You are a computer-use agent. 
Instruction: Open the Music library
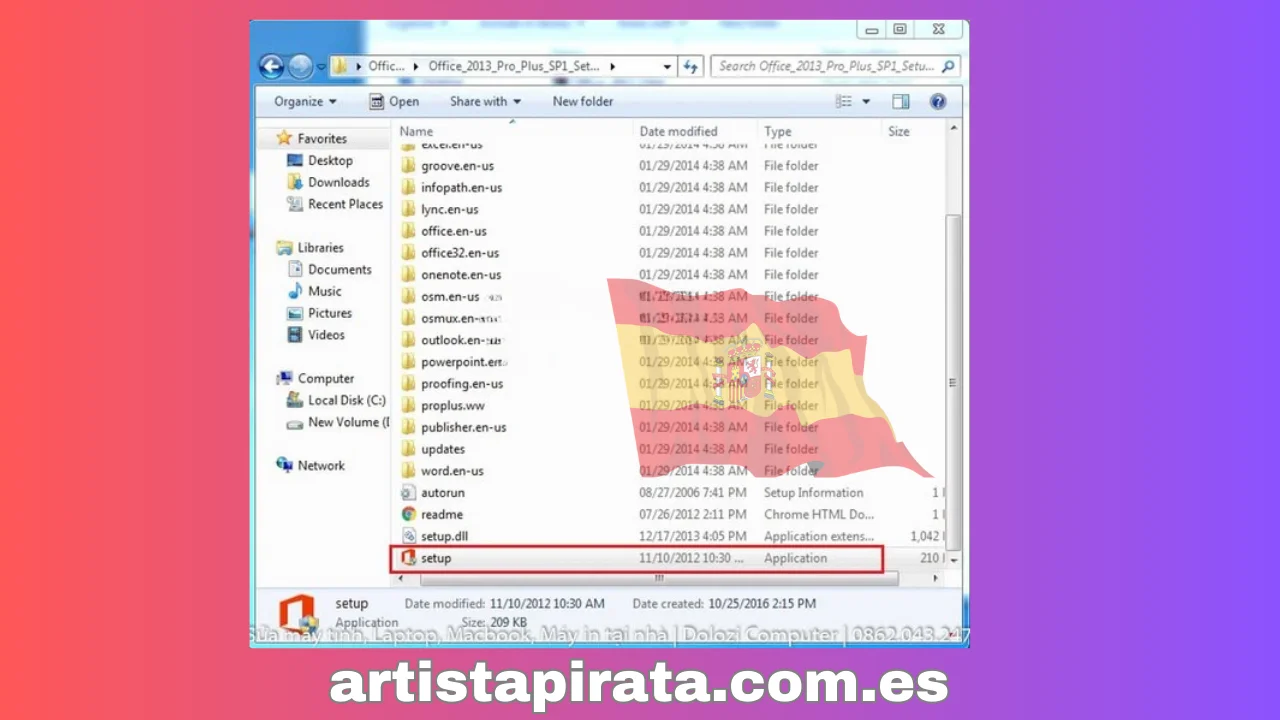pos(324,291)
